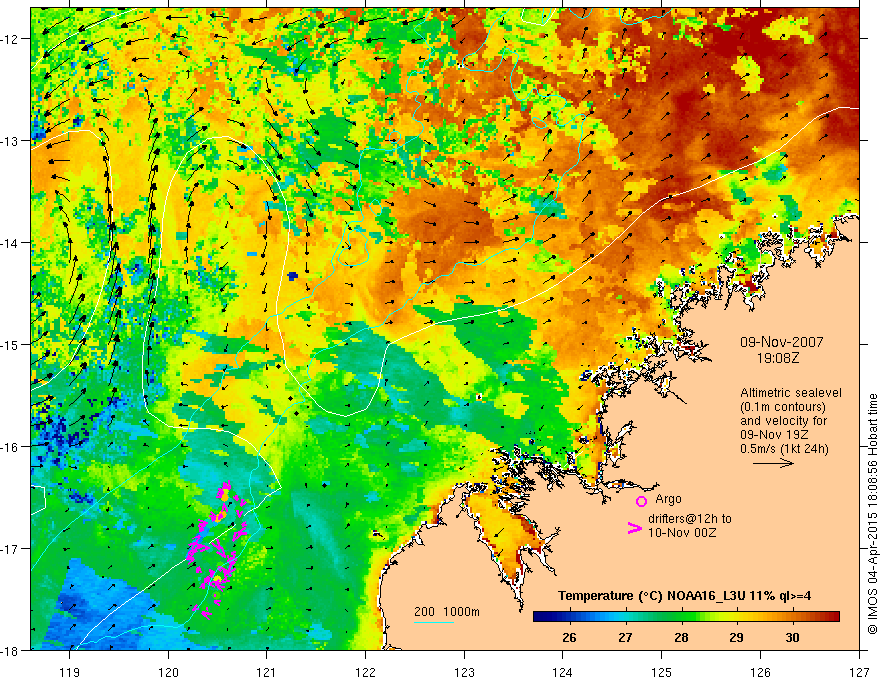The width and height of the screenshot is (880, 680).
Task: Click the longitude axis label 119
Action: tap(70, 672)
